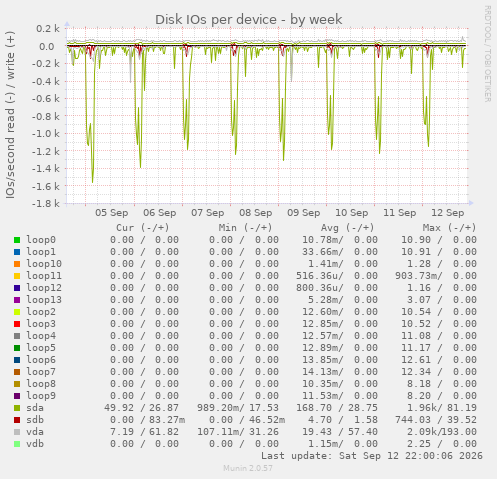The height and width of the screenshot is (479, 497).
Task: Select the sdb legend label
Action: pos(35,420)
